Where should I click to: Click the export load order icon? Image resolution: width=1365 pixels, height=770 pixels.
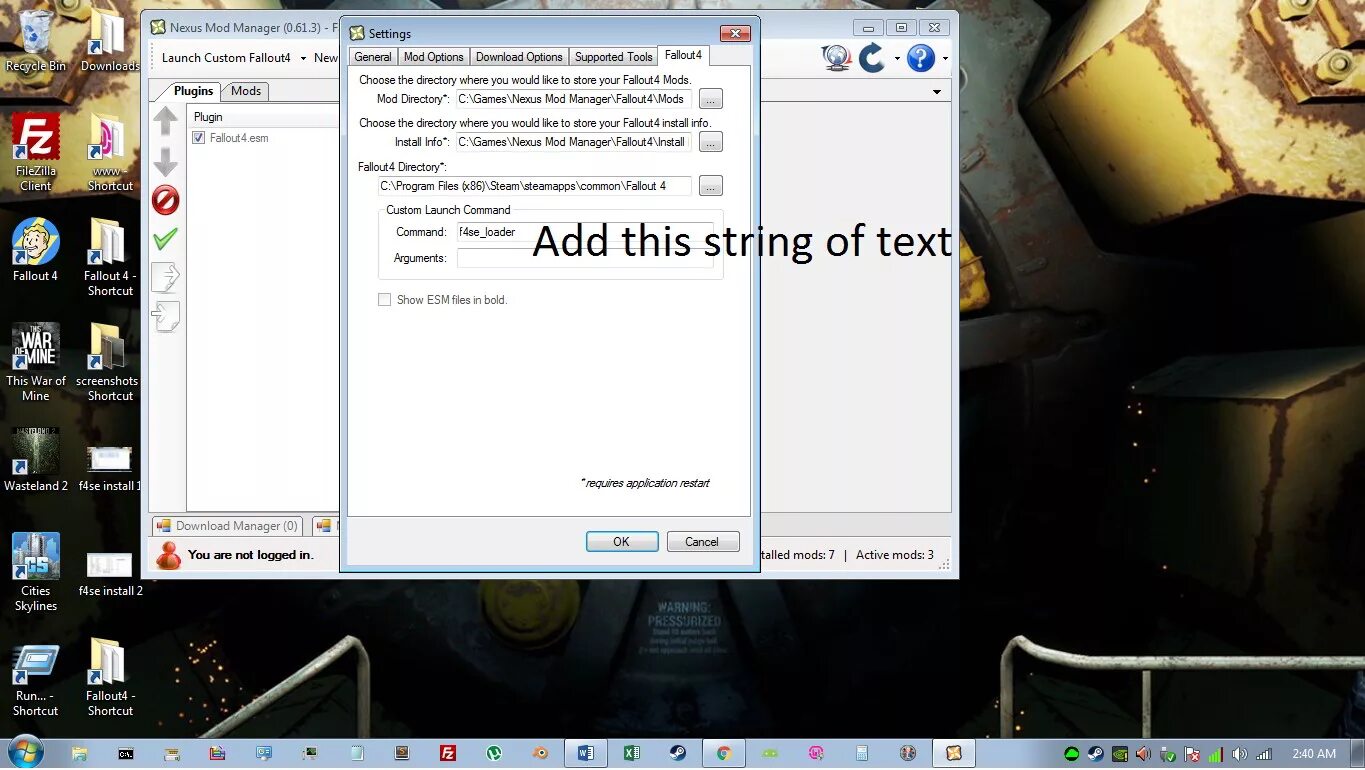coord(166,277)
